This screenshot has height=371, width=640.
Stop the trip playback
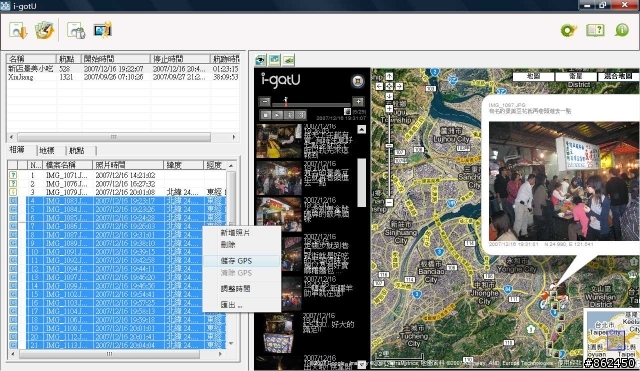266,115
